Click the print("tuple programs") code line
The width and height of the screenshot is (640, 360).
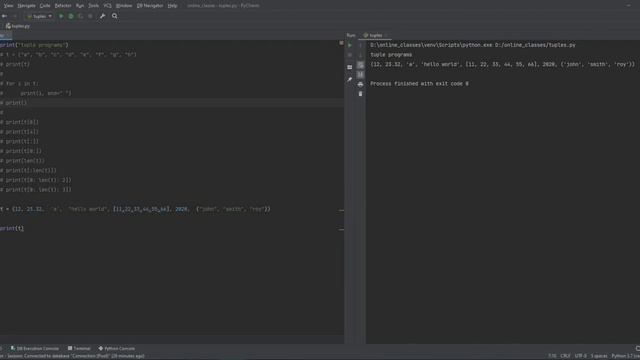(x=34, y=45)
